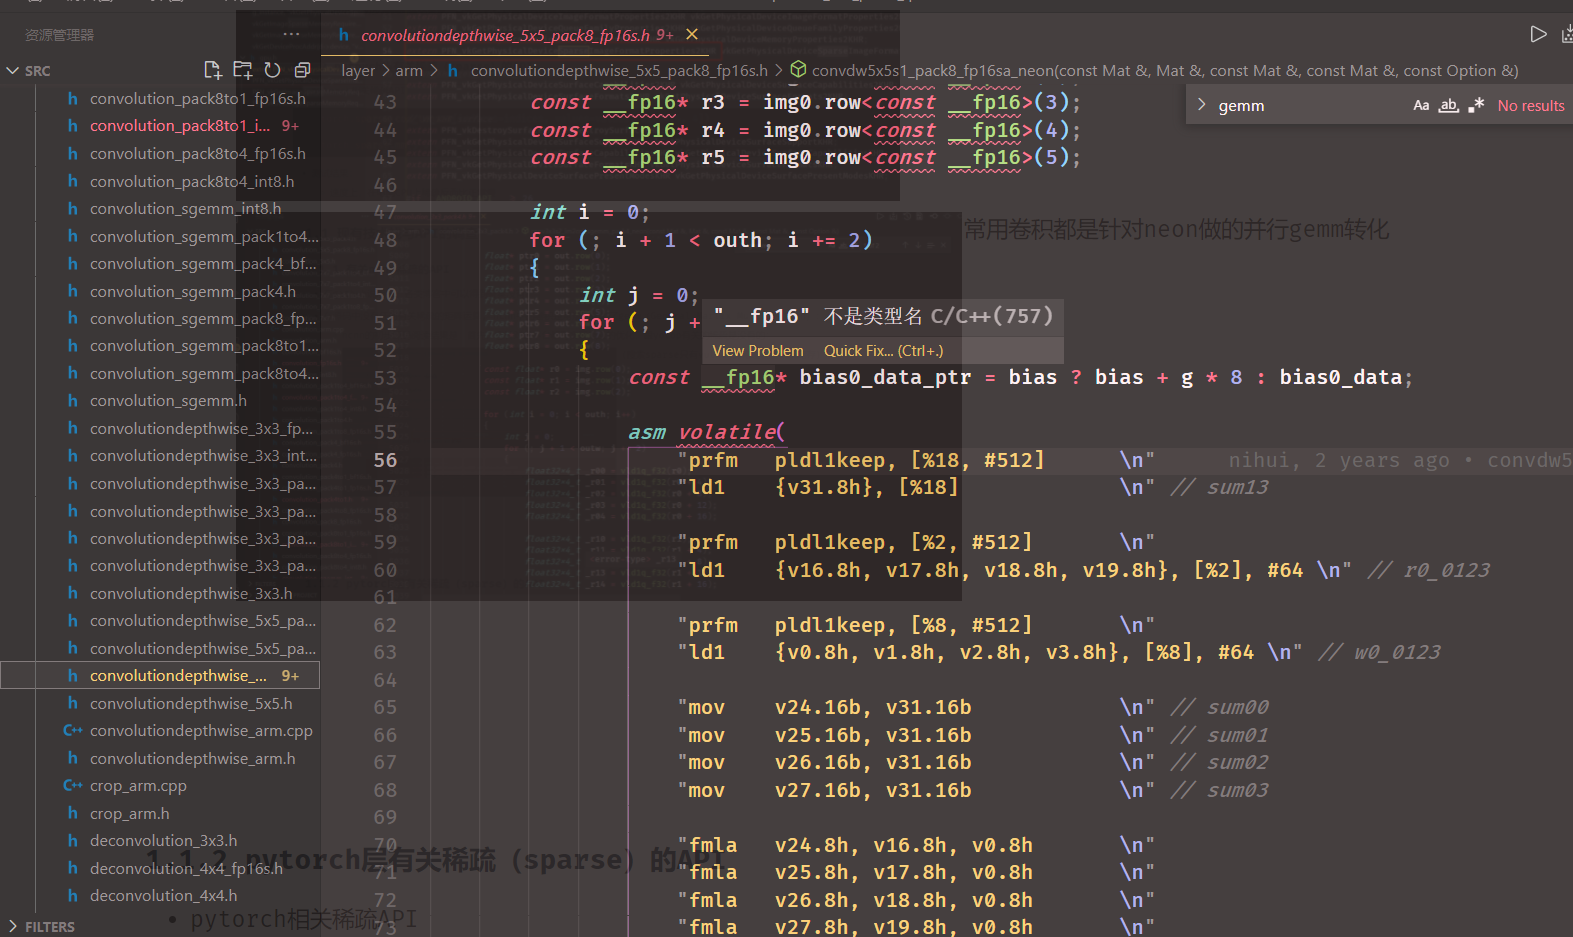Click Quick Fix in the hover popup
This screenshot has width=1573, height=937.
(883, 351)
